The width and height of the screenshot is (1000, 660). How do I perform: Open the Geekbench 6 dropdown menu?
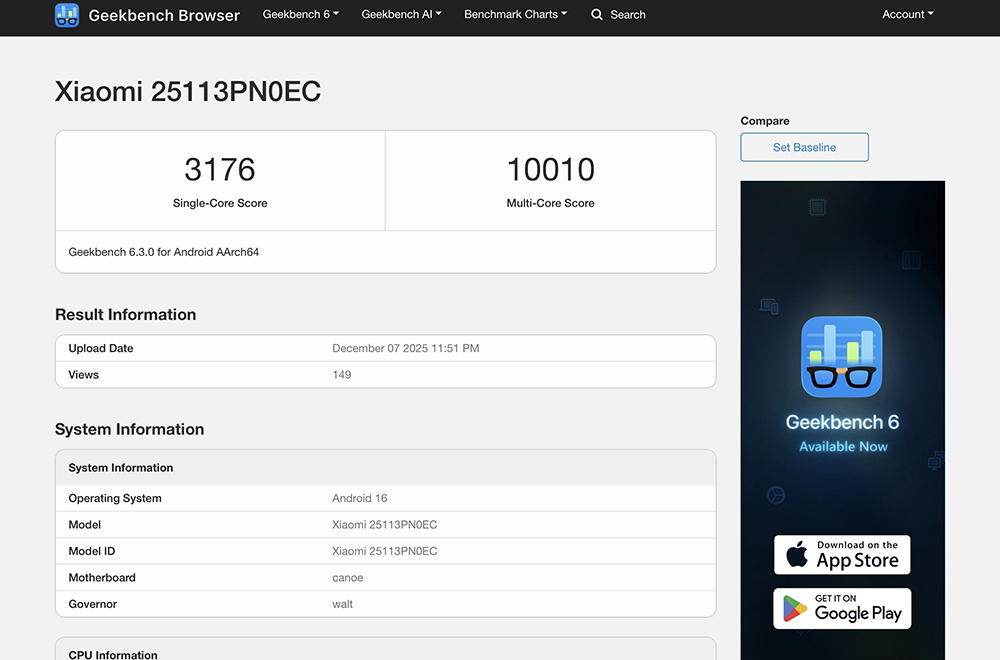pyautogui.click(x=300, y=15)
